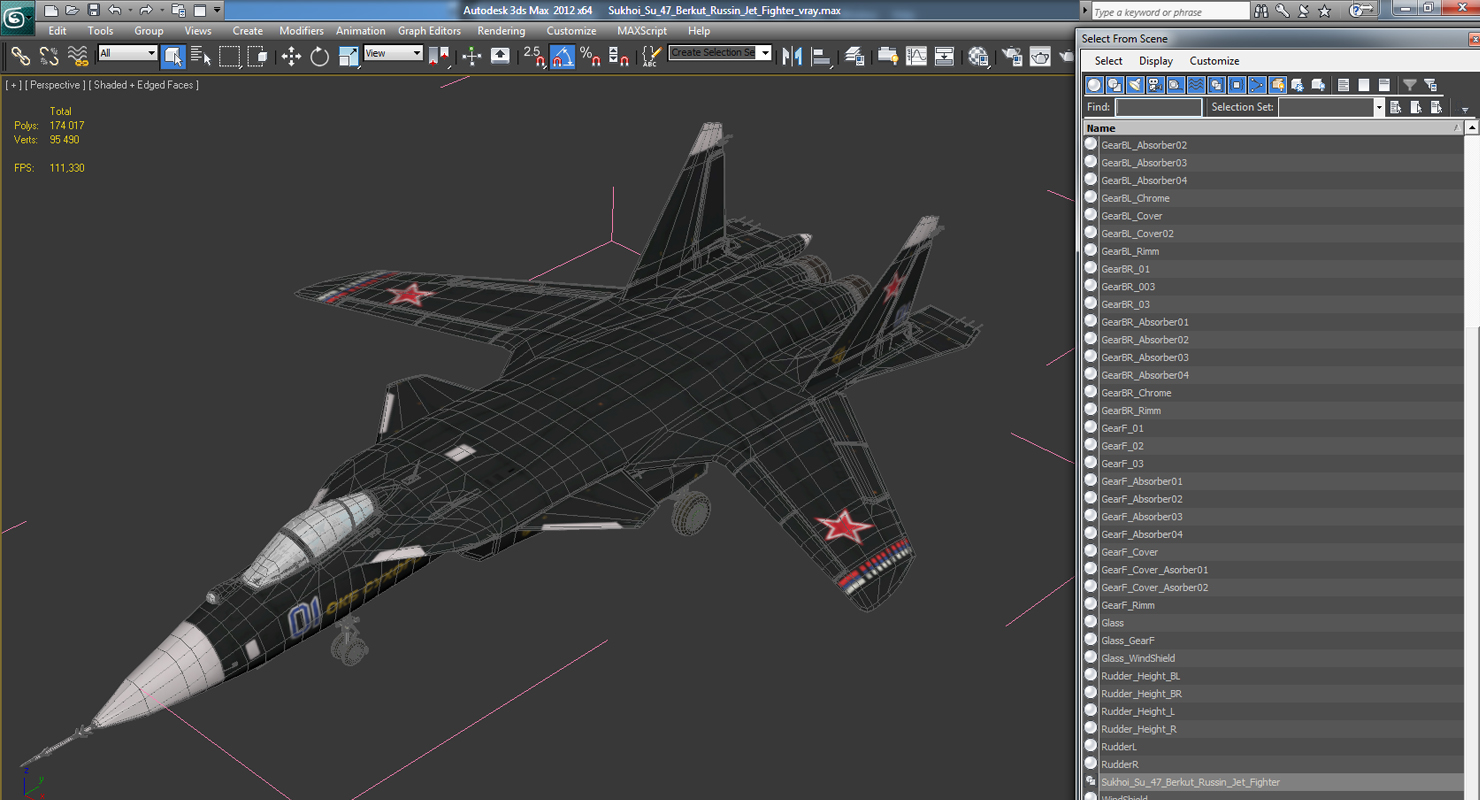Click the Undo arrow icon
The image size is (1480, 800).
tap(115, 10)
